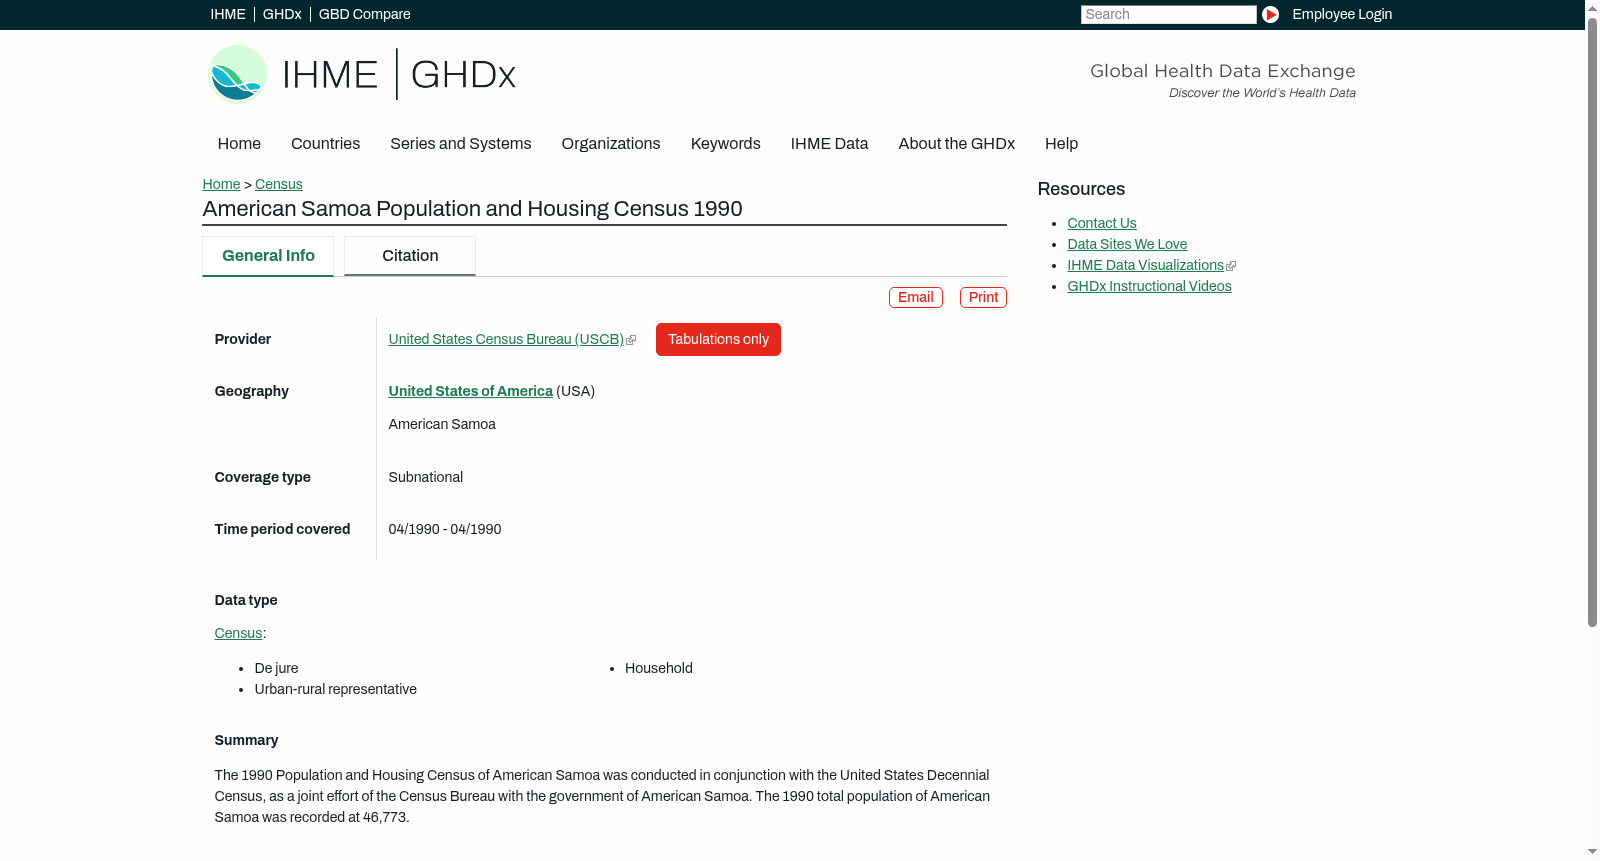Click the 'De jure' list item
The width and height of the screenshot is (1600, 861).
(276, 668)
